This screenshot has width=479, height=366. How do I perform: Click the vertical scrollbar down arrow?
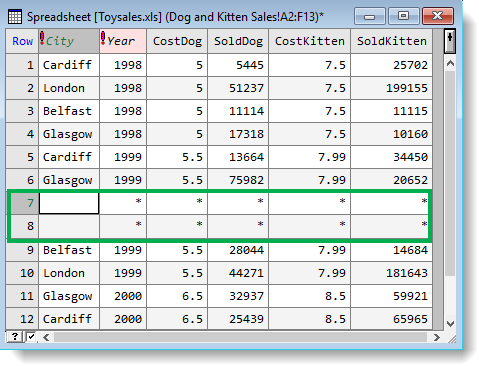(450, 323)
